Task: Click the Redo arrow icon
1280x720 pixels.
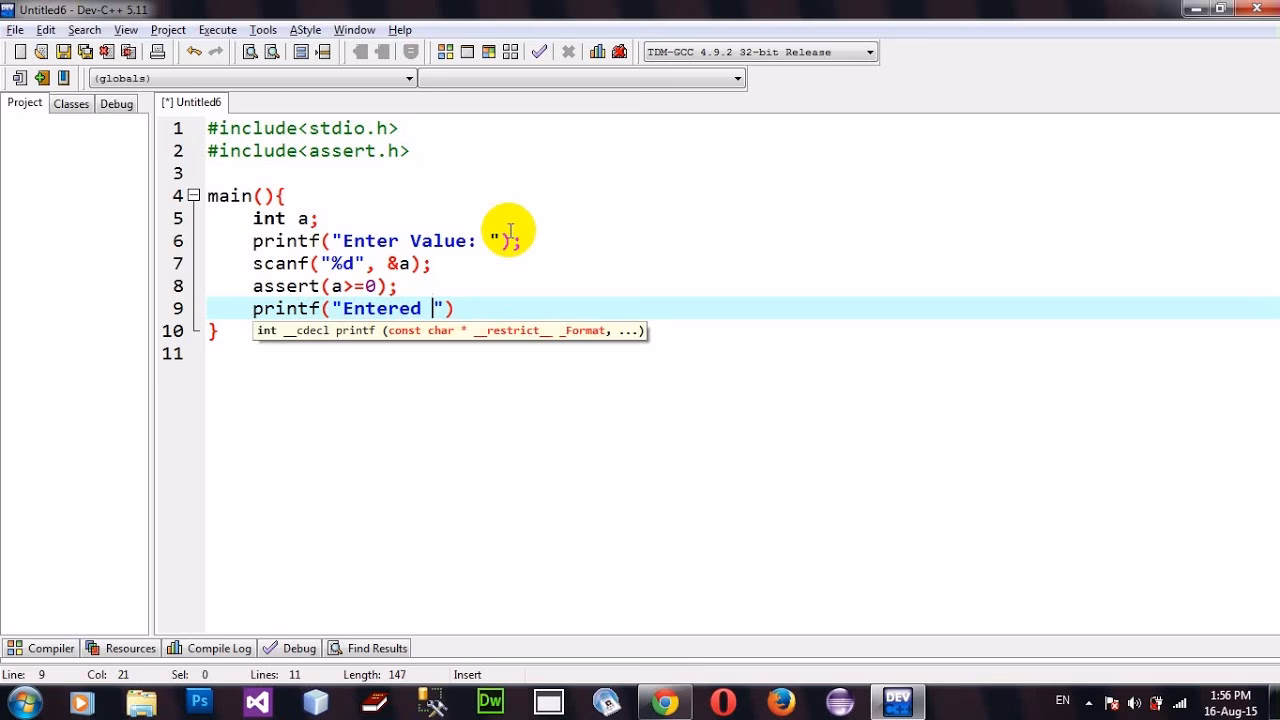Action: pos(215,52)
